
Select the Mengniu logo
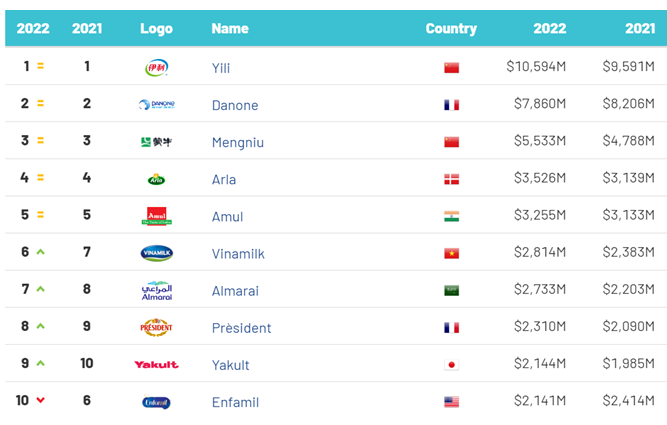[x=157, y=142]
